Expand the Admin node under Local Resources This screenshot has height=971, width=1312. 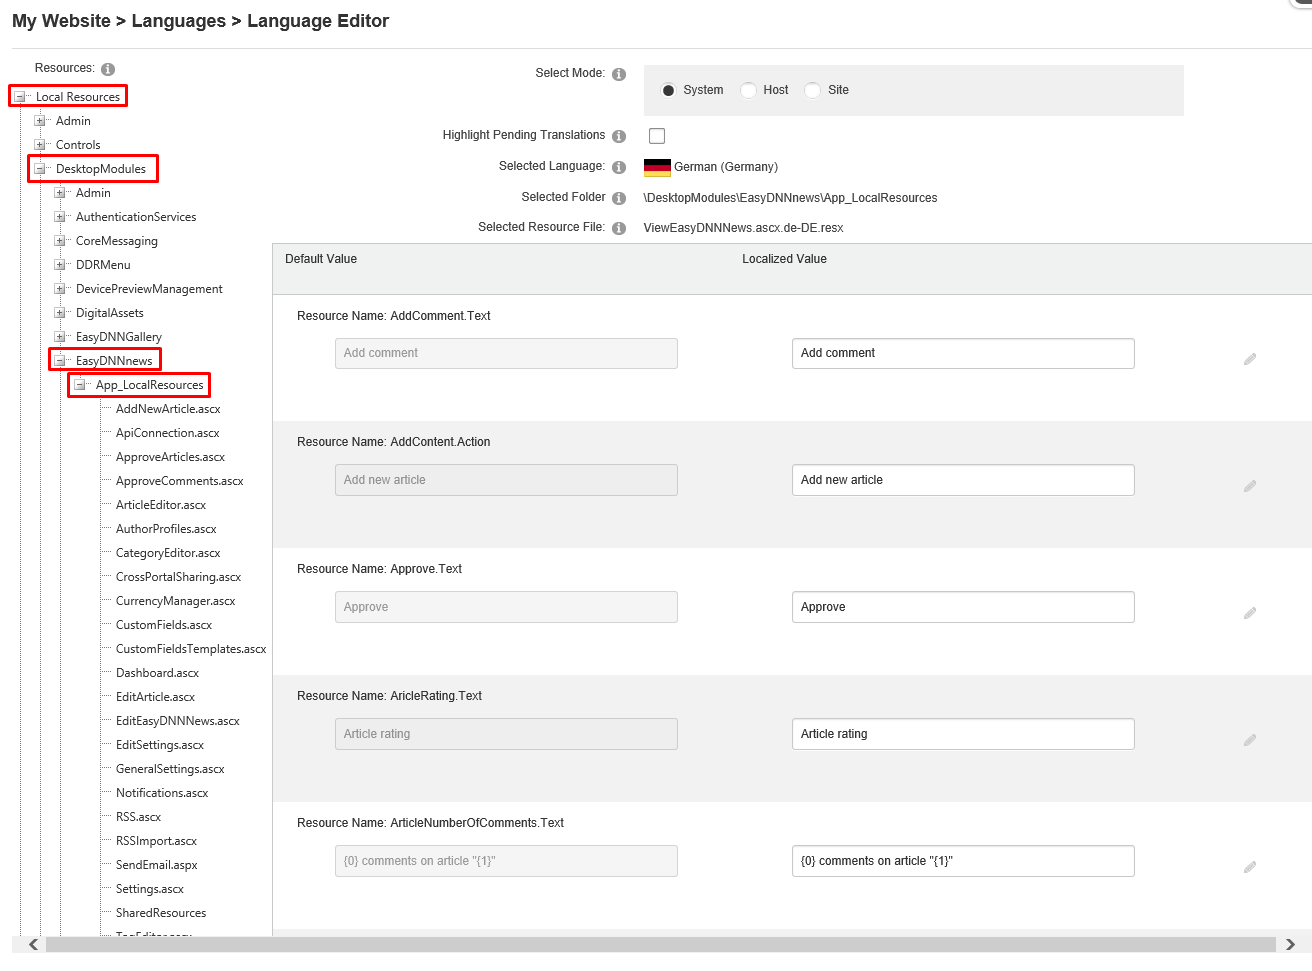[x=39, y=121]
